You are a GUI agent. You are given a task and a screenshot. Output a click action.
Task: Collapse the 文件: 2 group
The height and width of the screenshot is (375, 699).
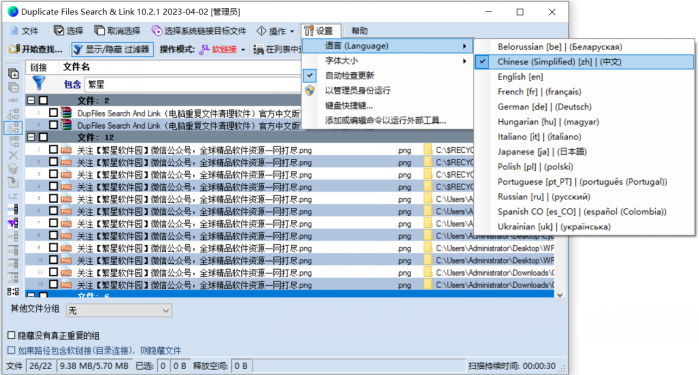pyautogui.click(x=31, y=100)
